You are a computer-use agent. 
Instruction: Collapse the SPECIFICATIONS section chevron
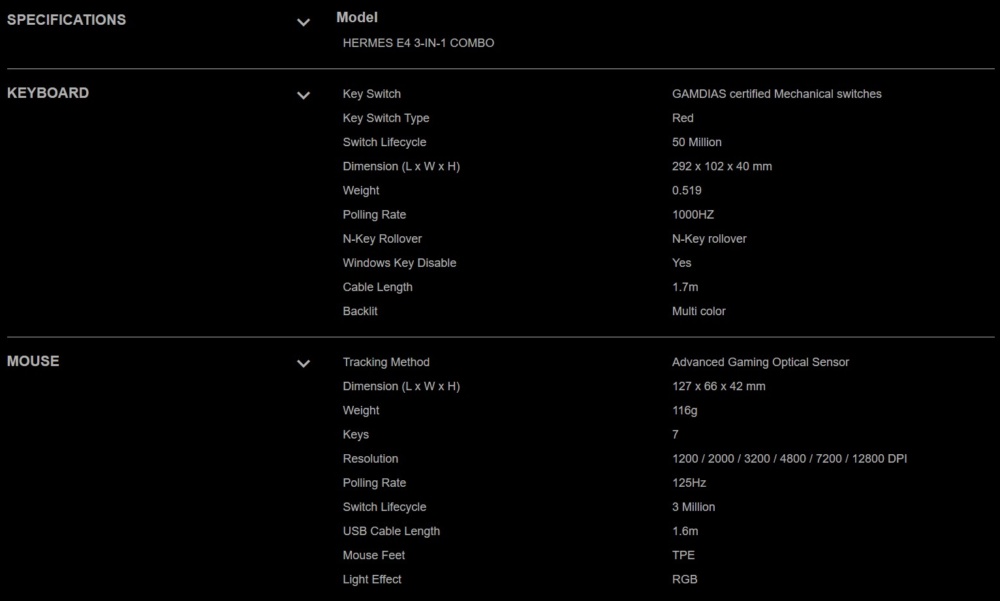(x=304, y=22)
